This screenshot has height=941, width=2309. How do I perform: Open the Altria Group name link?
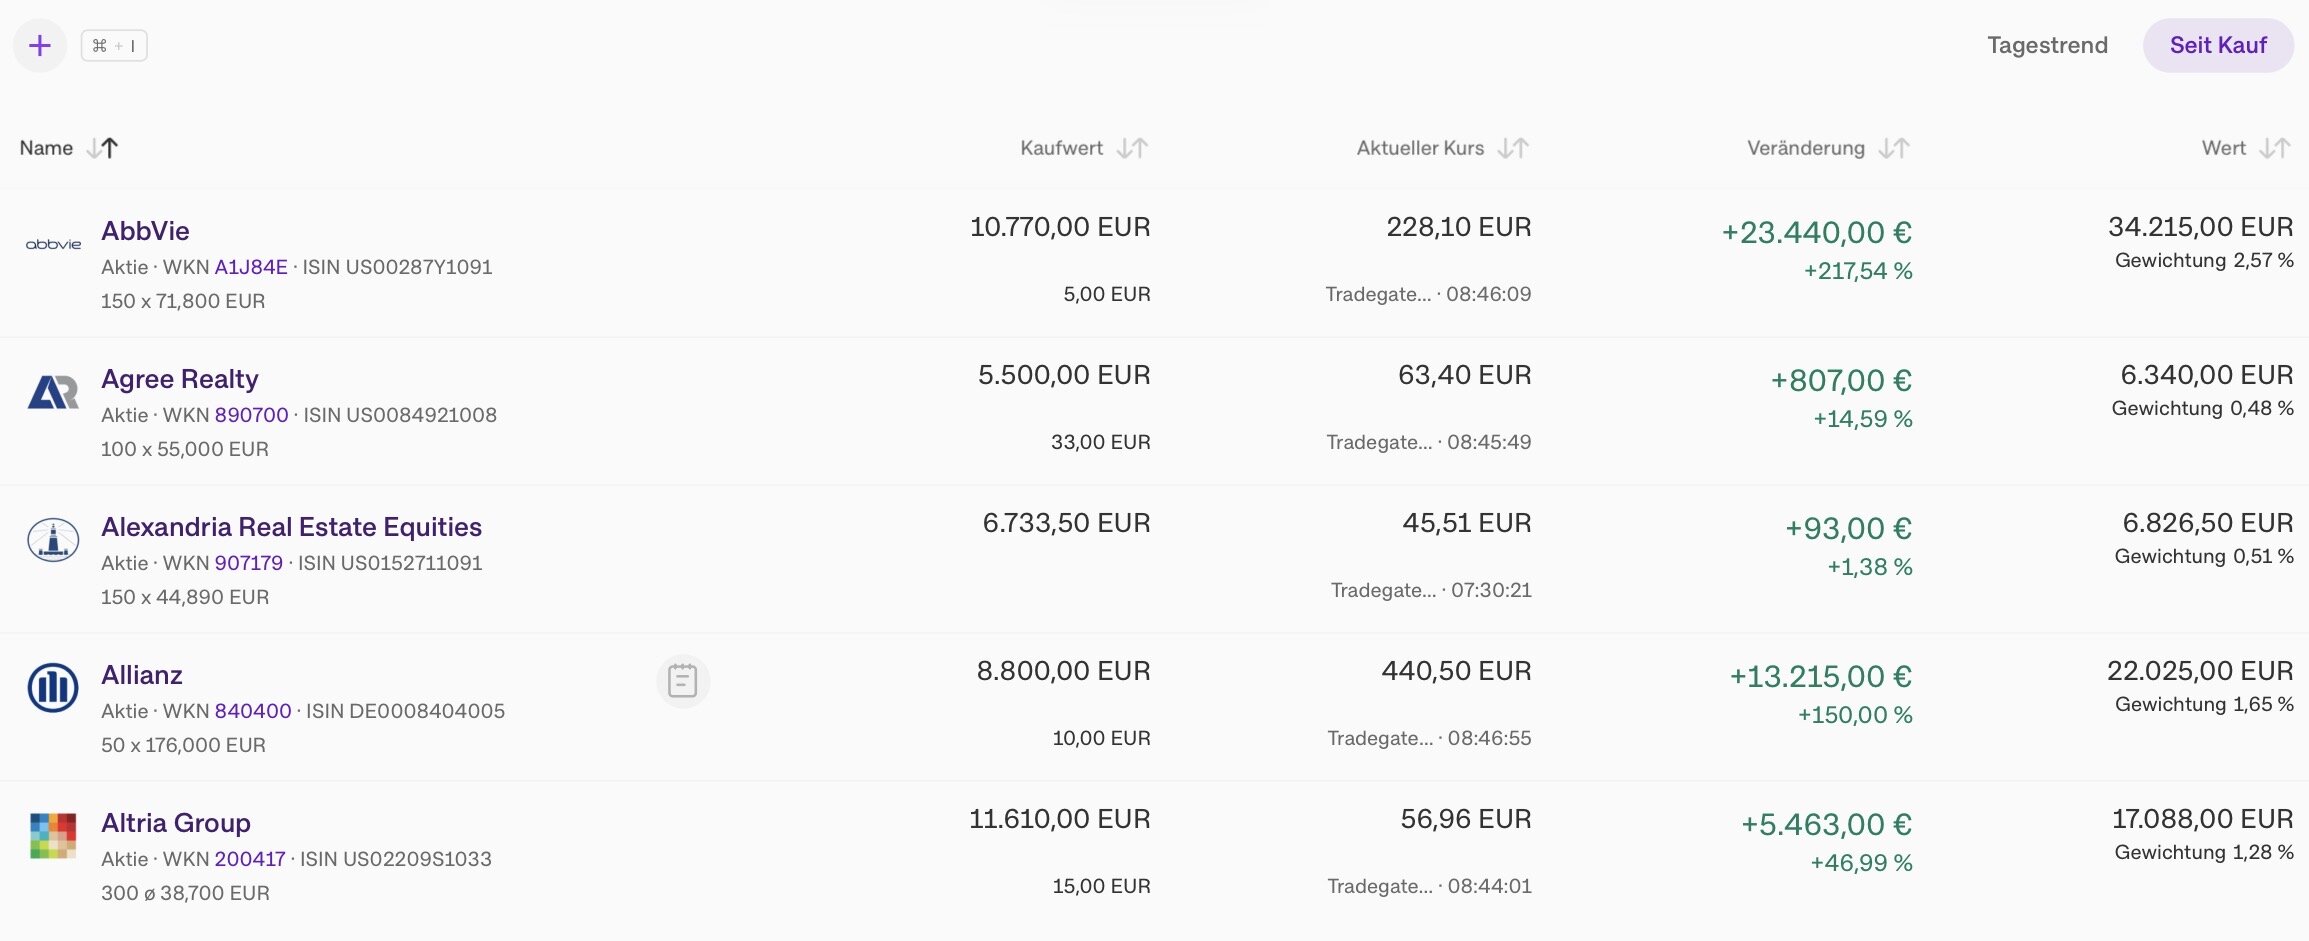(176, 823)
